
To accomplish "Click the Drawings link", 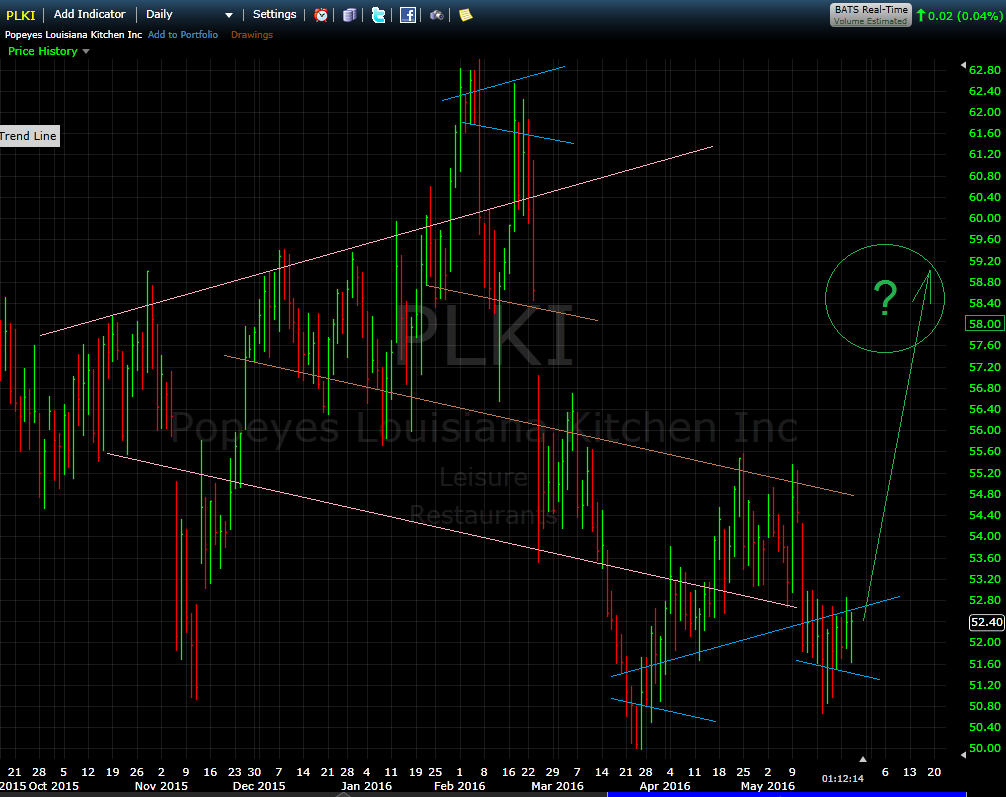I will [x=252, y=35].
